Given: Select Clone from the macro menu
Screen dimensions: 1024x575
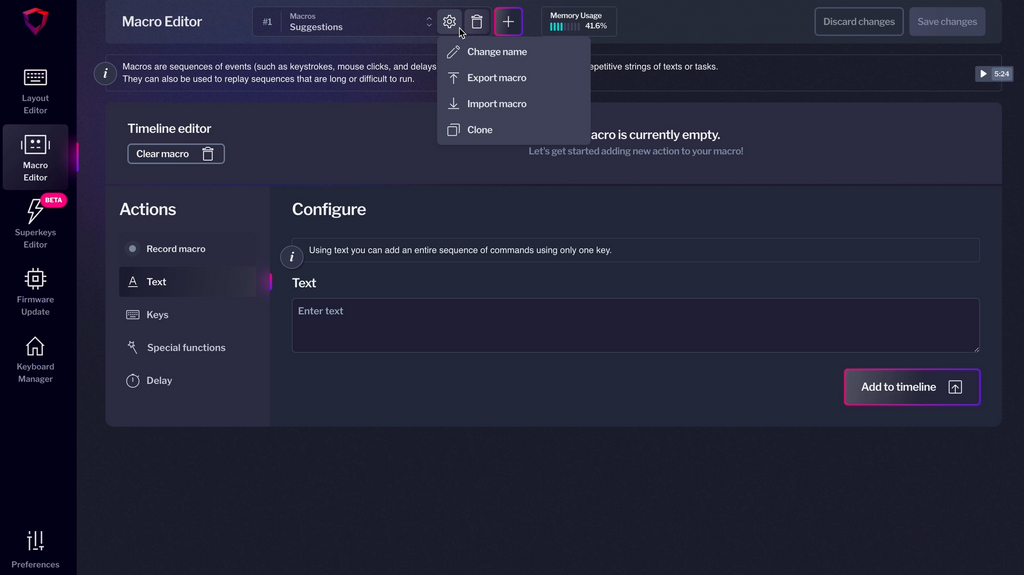Looking at the screenshot, I should click(x=480, y=130).
